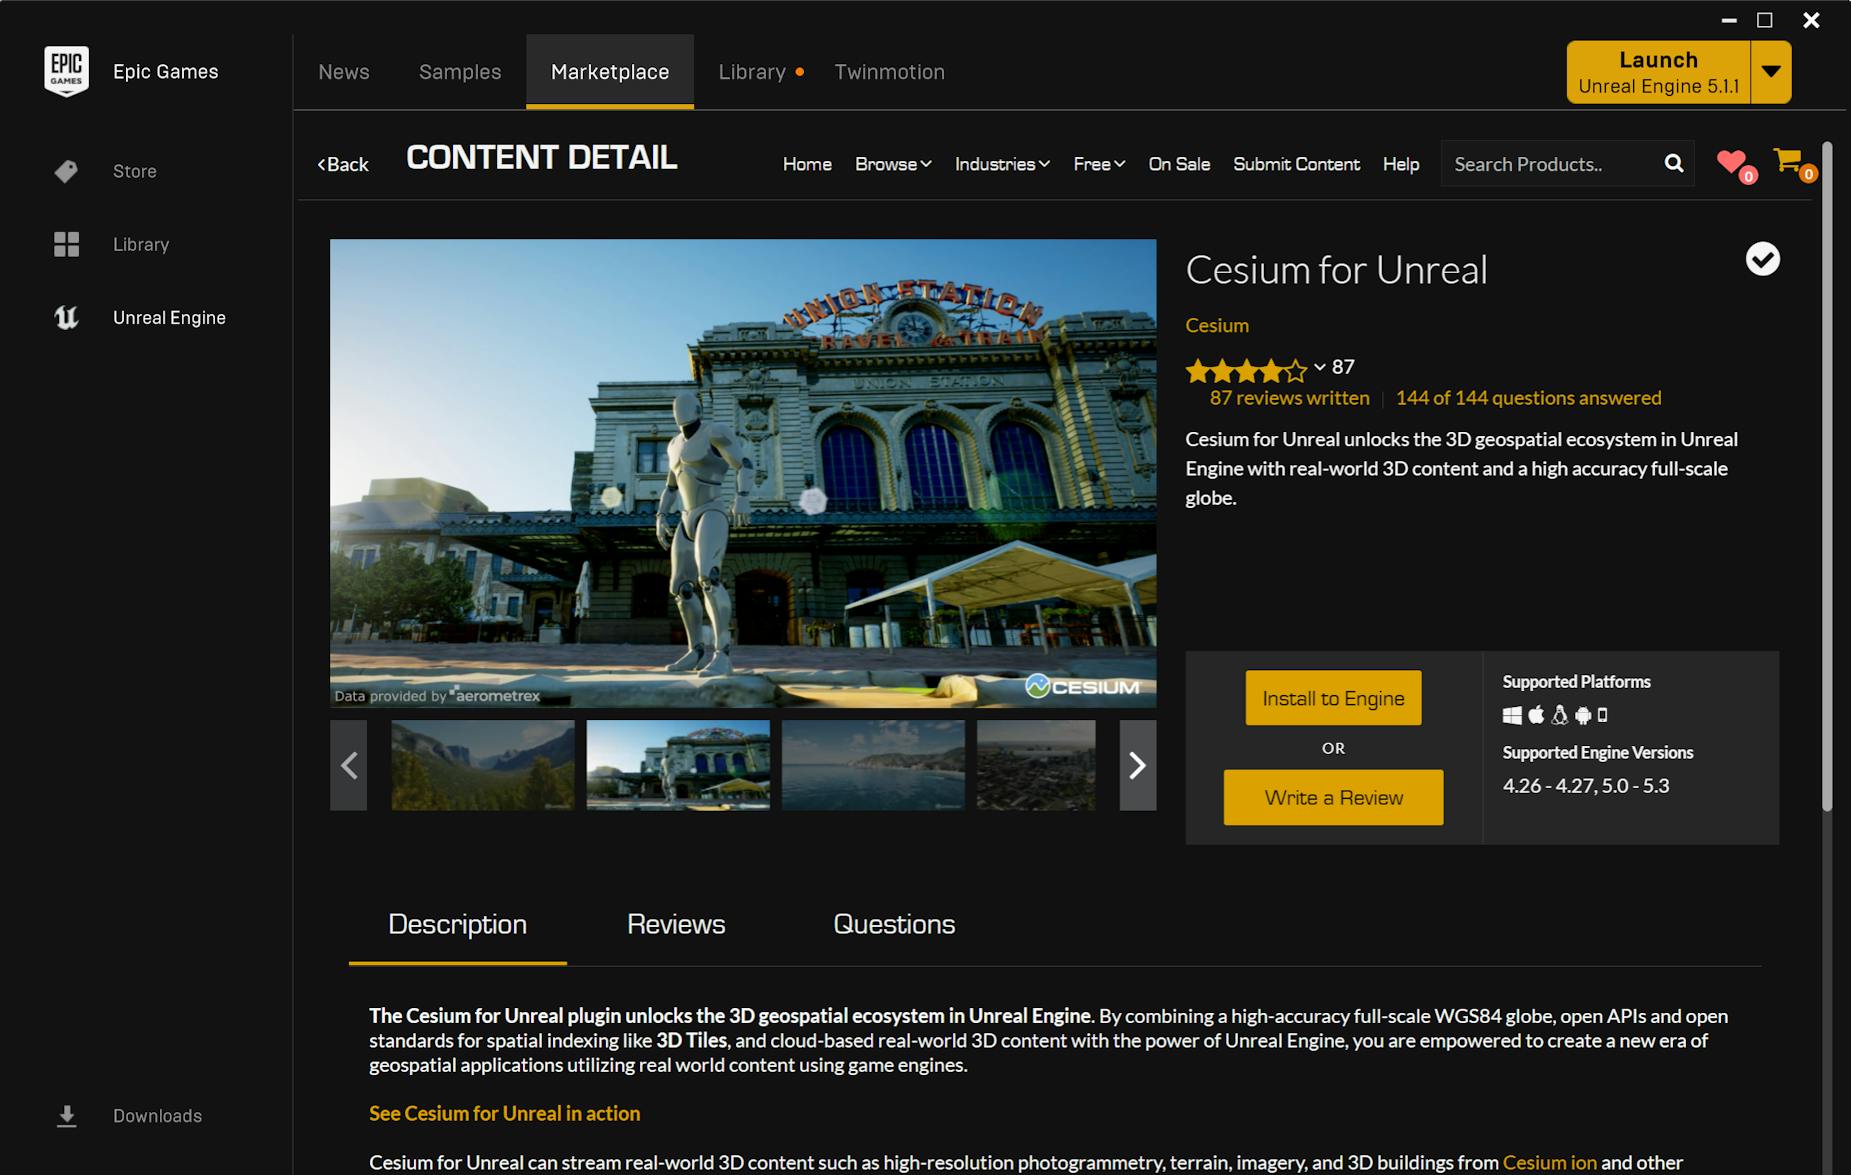Click the next screenshots arrow

click(x=1138, y=765)
